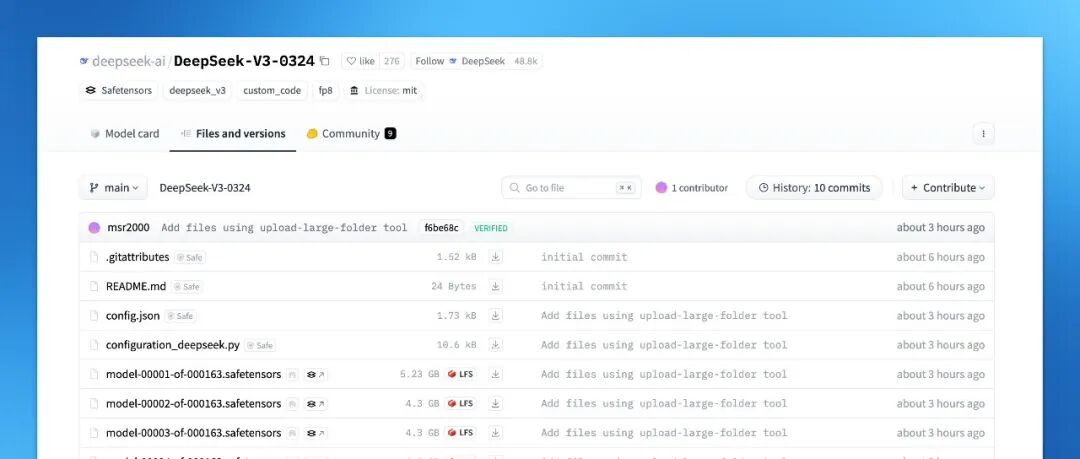Click the 1.52 kB size of .gitattributes
This screenshot has width=1080, height=459.
click(x=456, y=257)
